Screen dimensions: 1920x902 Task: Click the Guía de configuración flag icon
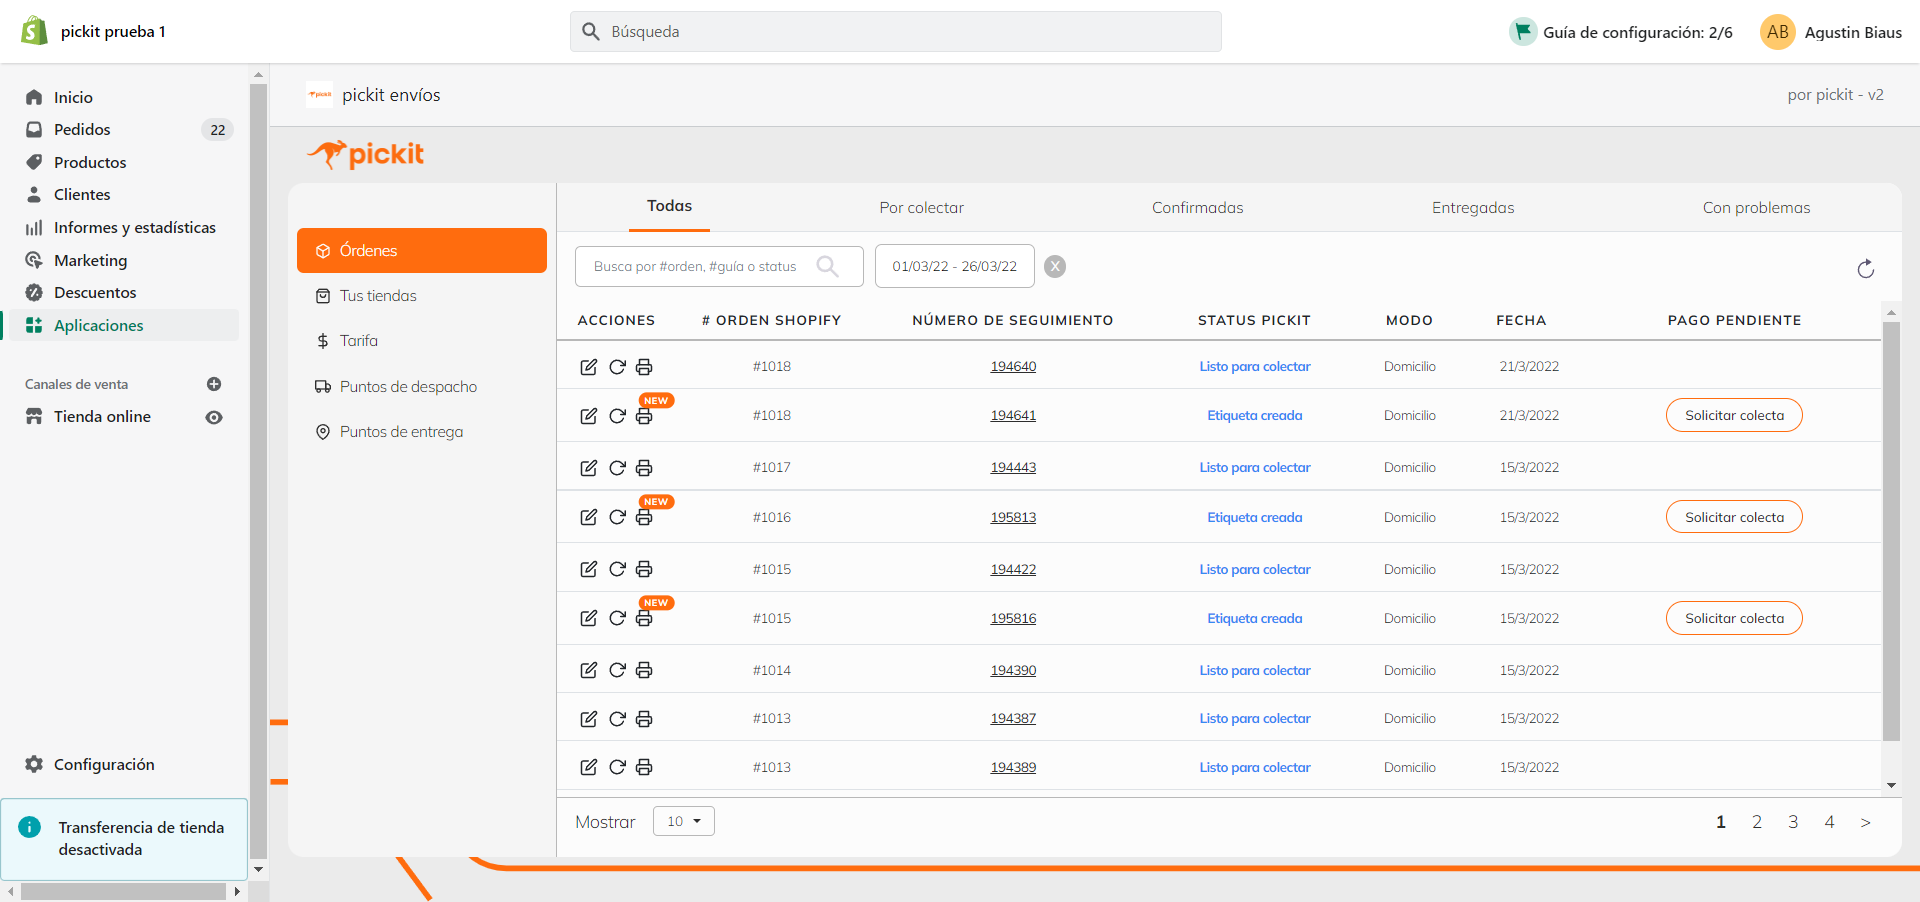tap(1522, 32)
